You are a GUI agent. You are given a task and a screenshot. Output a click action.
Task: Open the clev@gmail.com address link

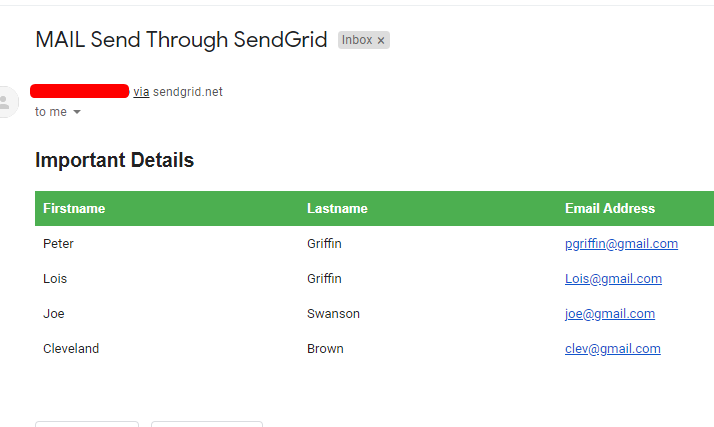point(612,349)
